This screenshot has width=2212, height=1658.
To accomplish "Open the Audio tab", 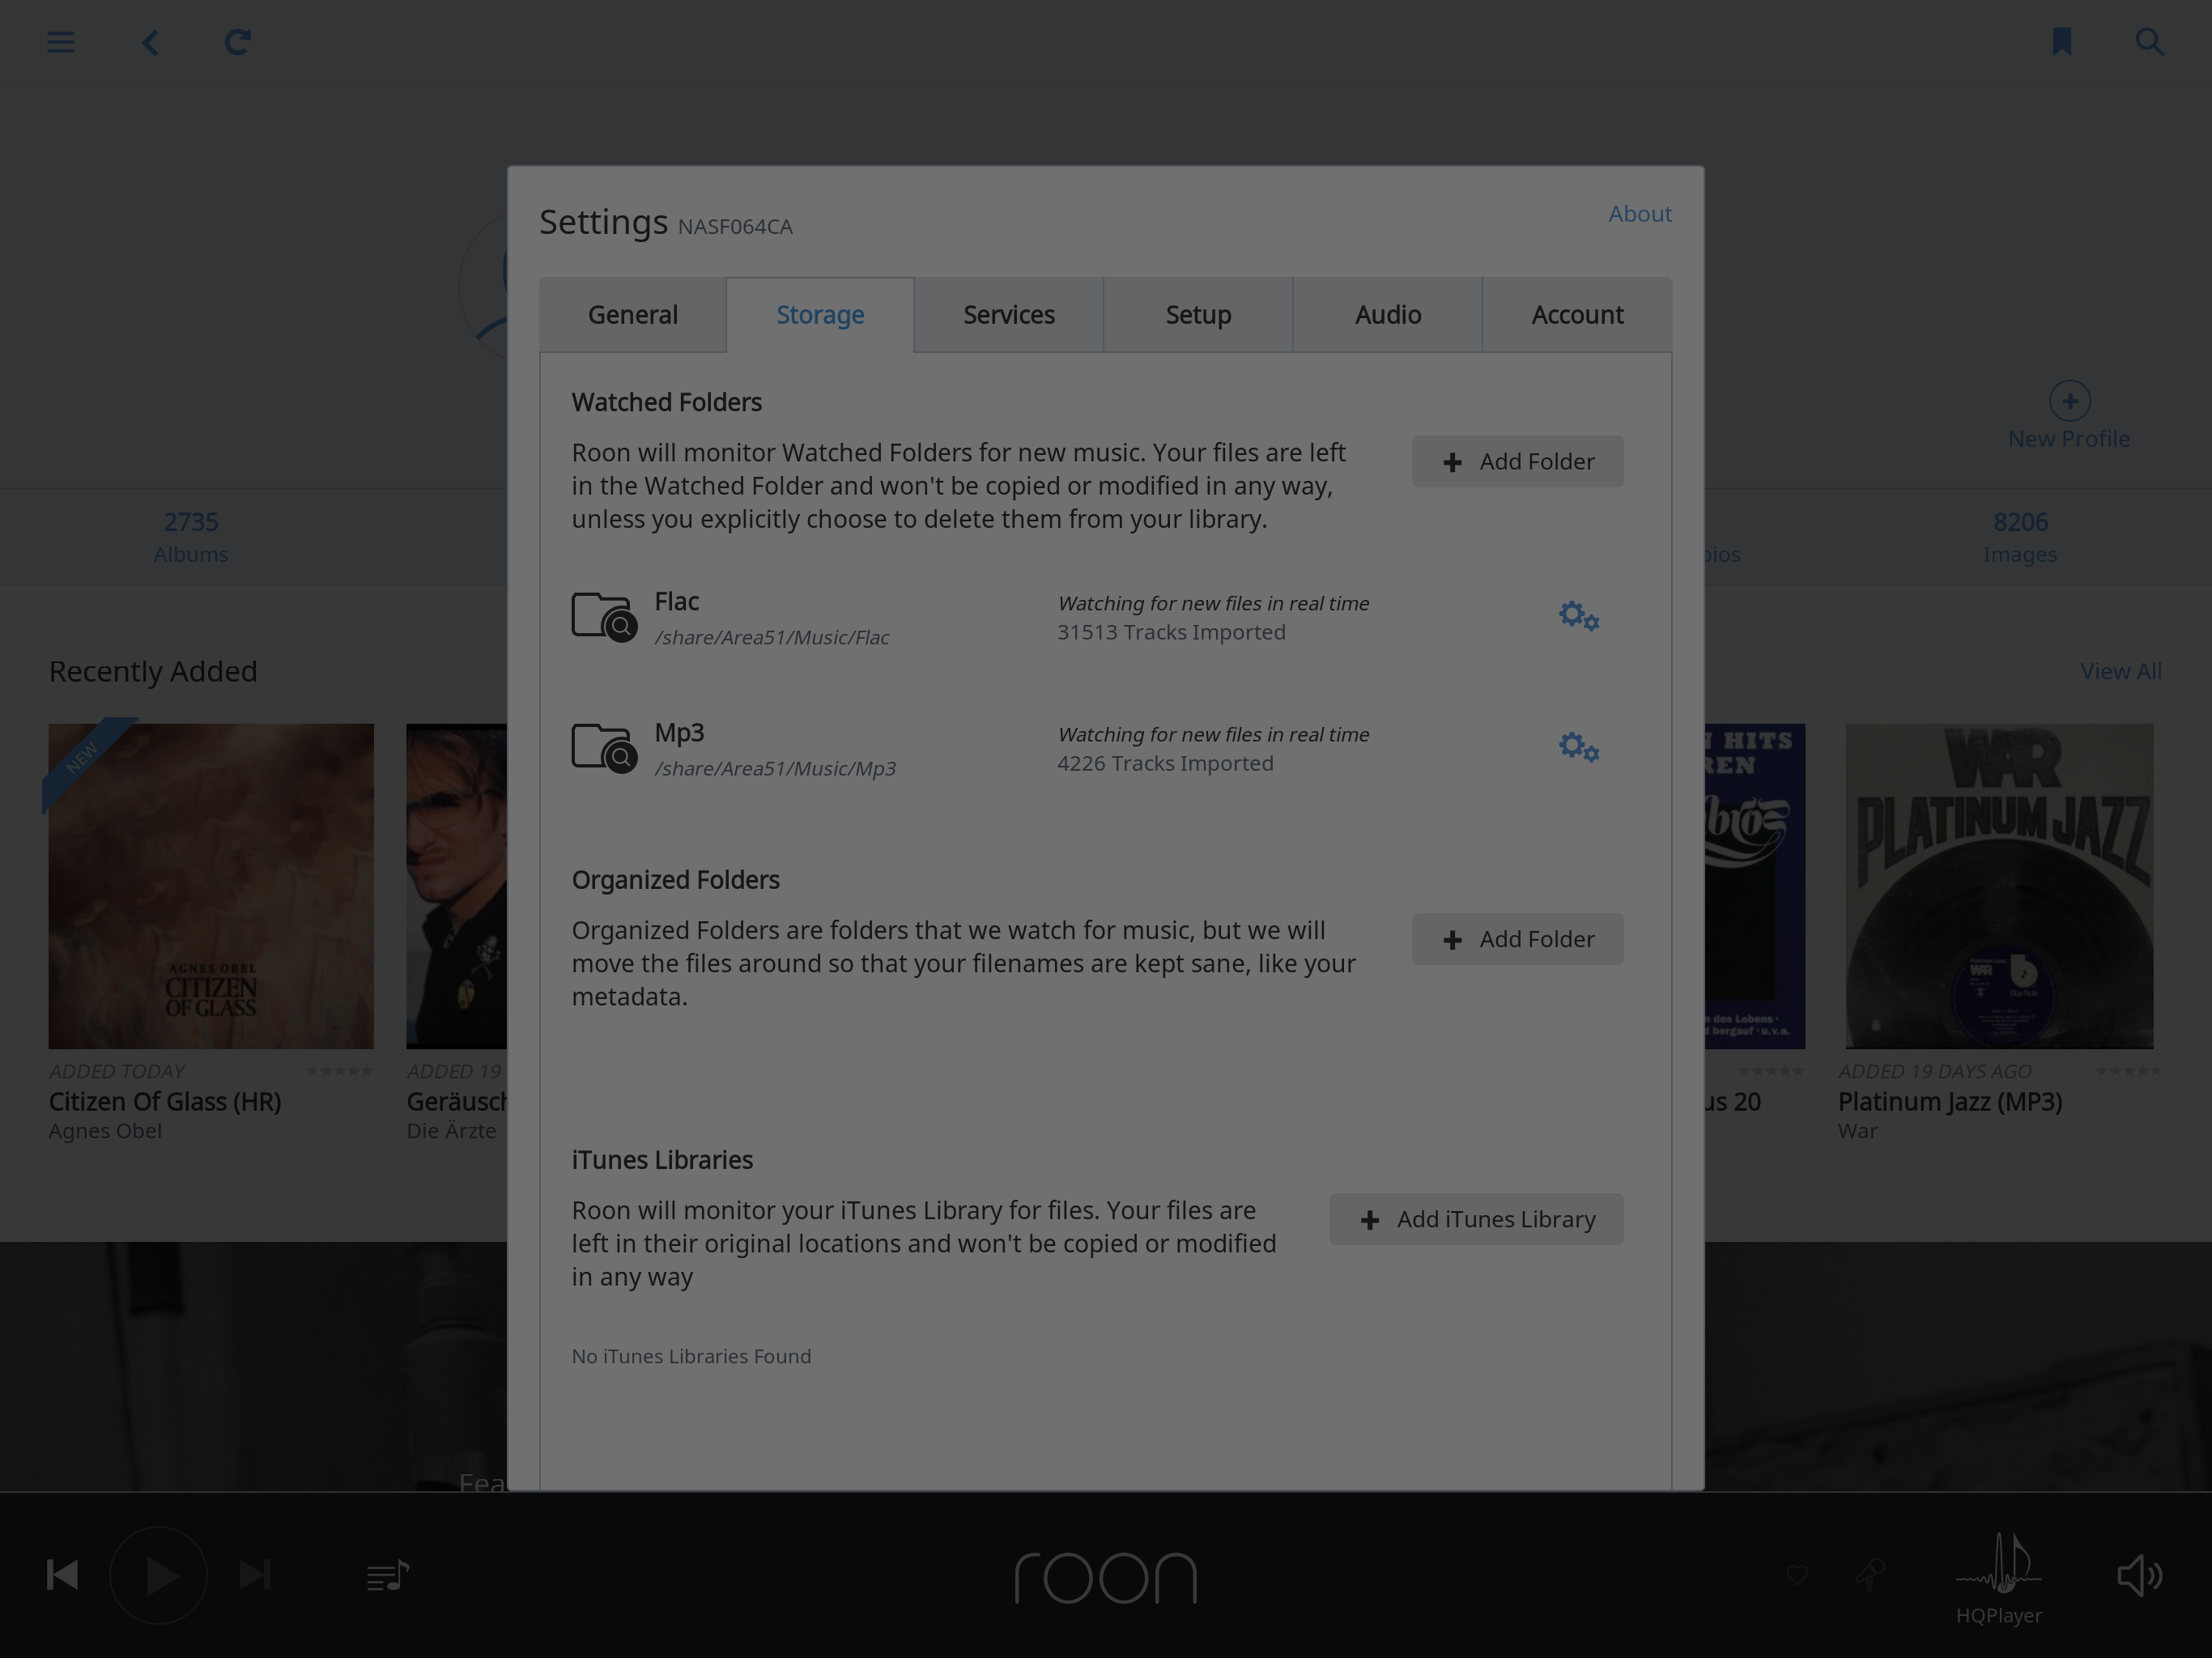I will pos(1388,315).
